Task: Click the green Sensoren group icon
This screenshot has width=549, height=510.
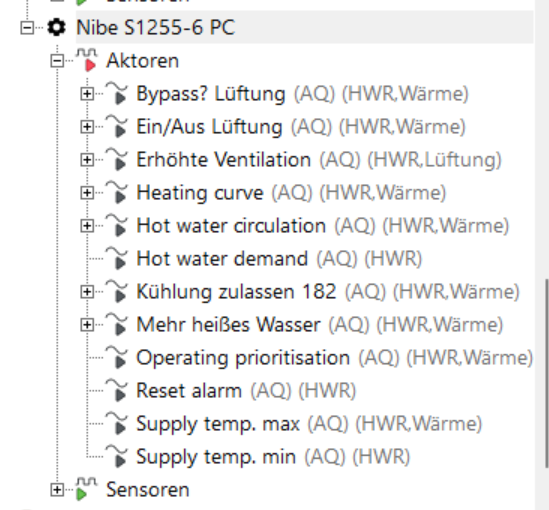Action: 86,489
